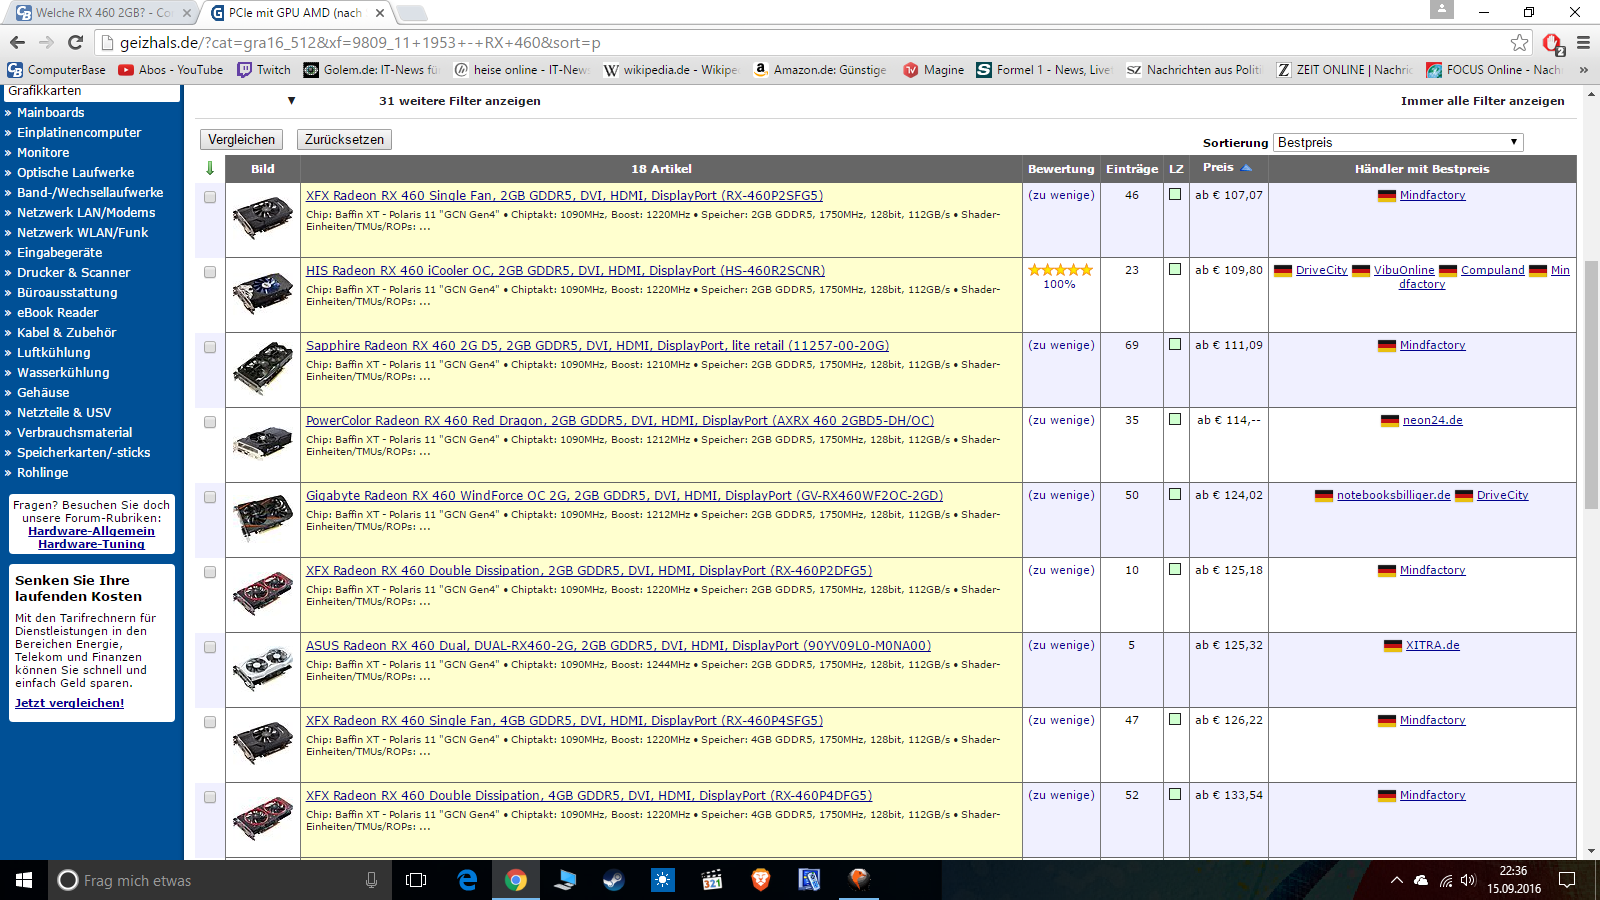Show the 31 additional filters link
Screen dimensions: 1600x900
coord(460,101)
